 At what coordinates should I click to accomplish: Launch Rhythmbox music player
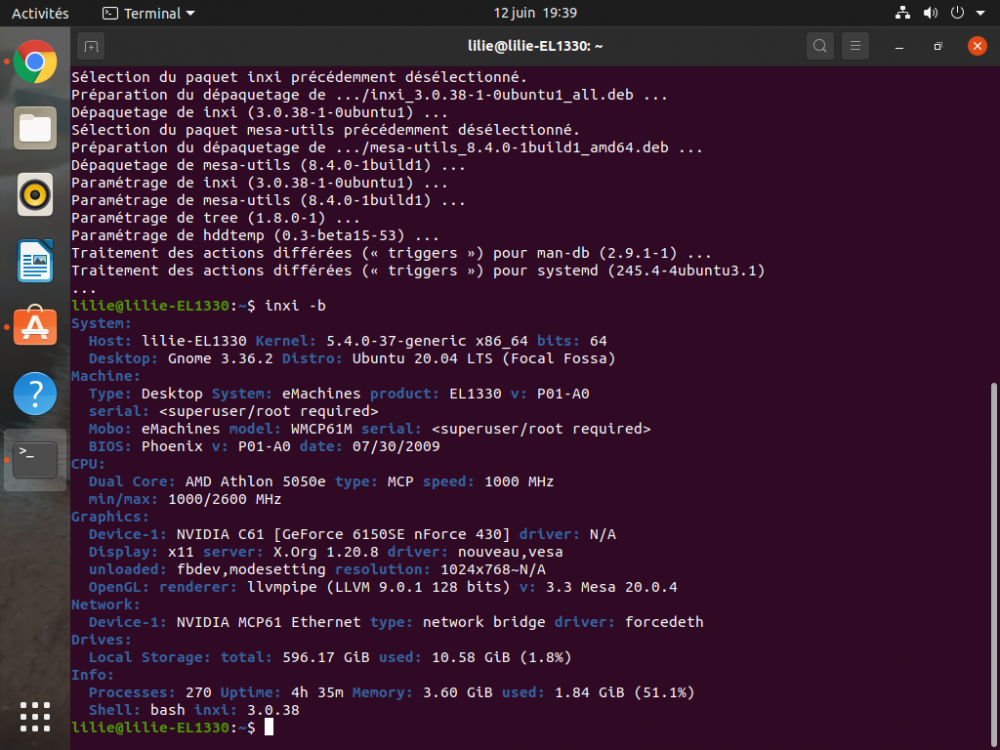coord(35,194)
